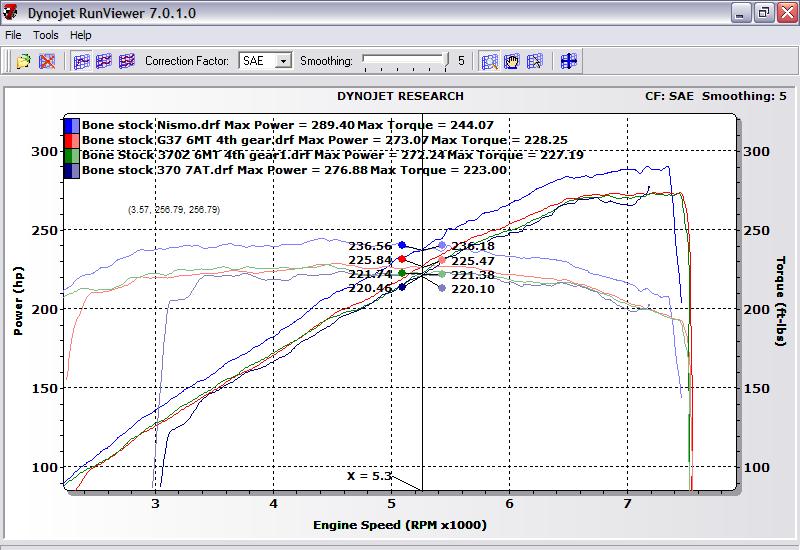Click the X = 5.3 cursor label
Screen dimensions: 800x550
369,476
